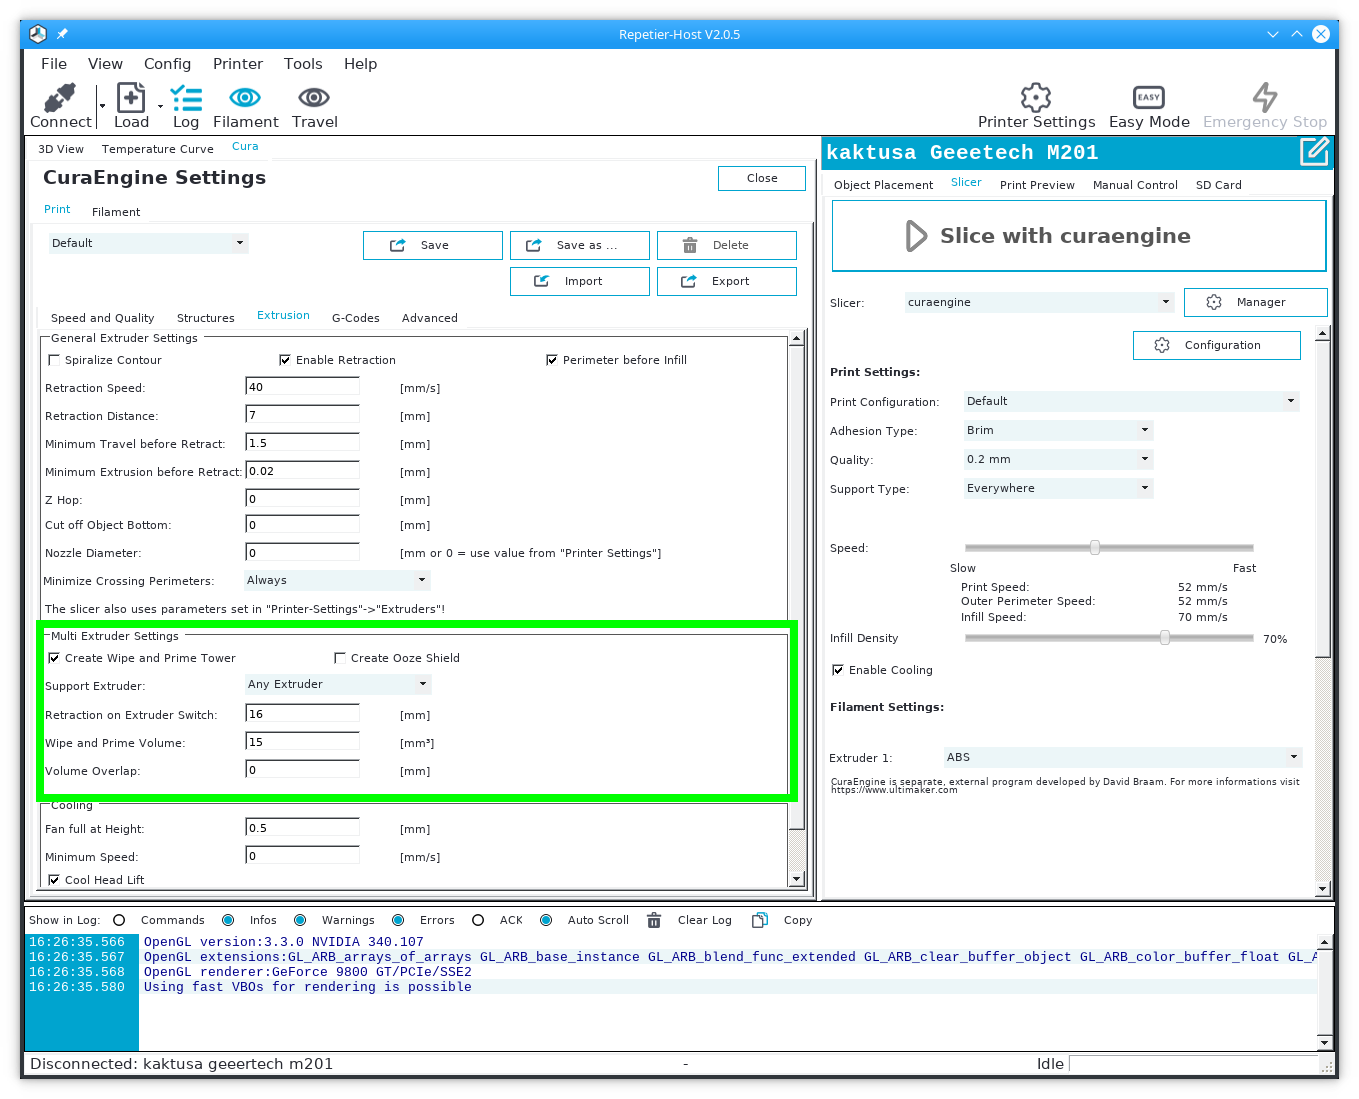The image size is (1359, 1099).
Task: Open Print Configuration dropdown
Action: pos(1132,401)
